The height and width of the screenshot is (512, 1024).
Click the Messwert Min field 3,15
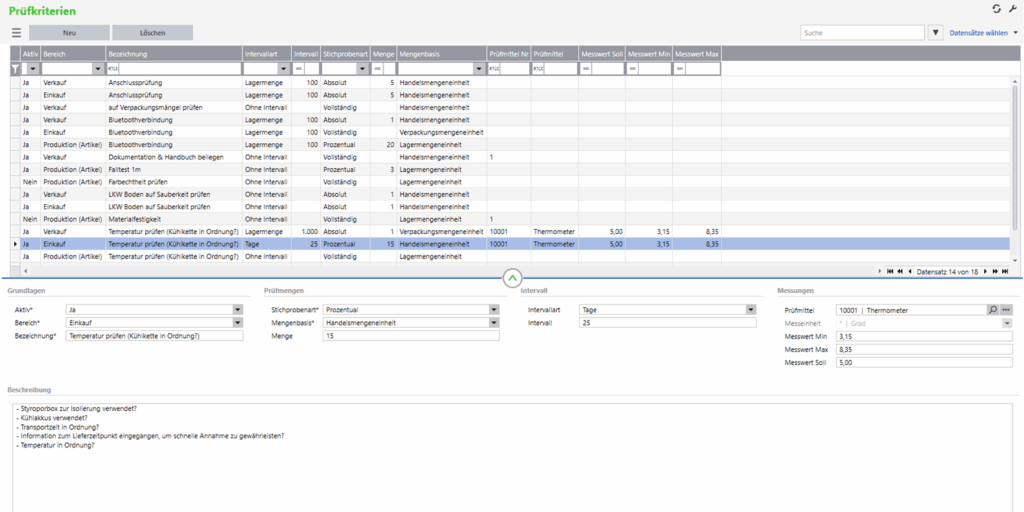pos(924,336)
